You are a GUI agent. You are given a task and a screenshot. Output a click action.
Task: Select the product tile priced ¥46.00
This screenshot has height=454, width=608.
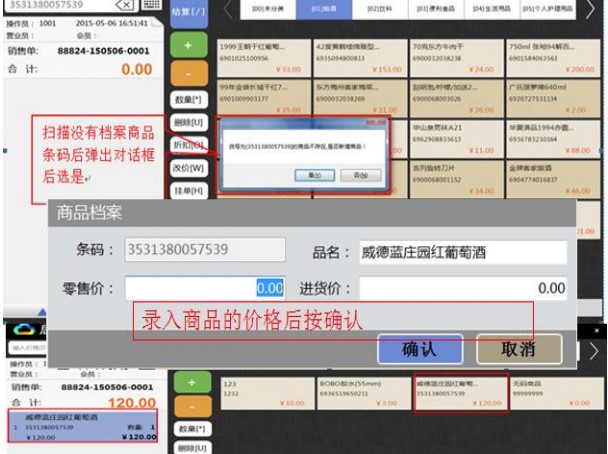click(x=553, y=180)
